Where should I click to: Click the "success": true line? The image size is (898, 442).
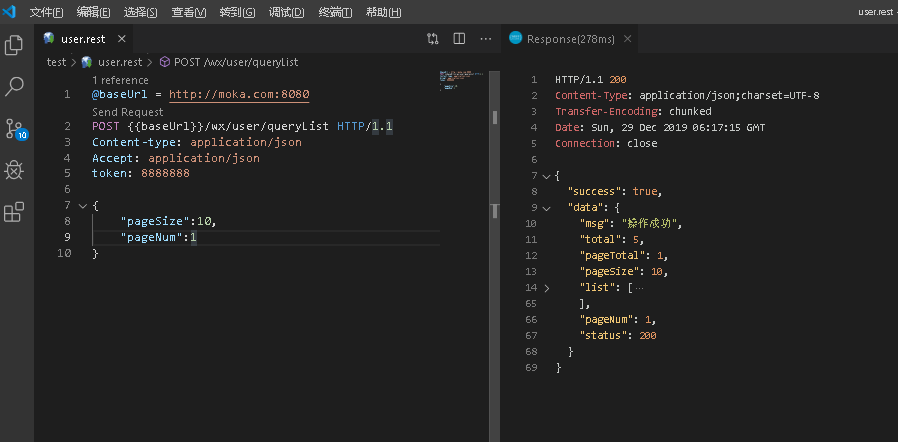click(615, 191)
